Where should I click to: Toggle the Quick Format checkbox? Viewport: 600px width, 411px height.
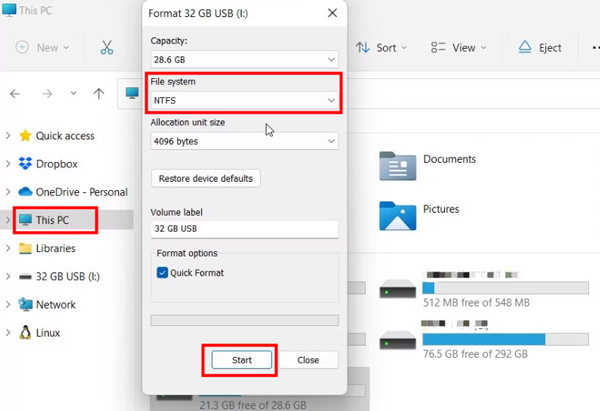[x=162, y=272]
